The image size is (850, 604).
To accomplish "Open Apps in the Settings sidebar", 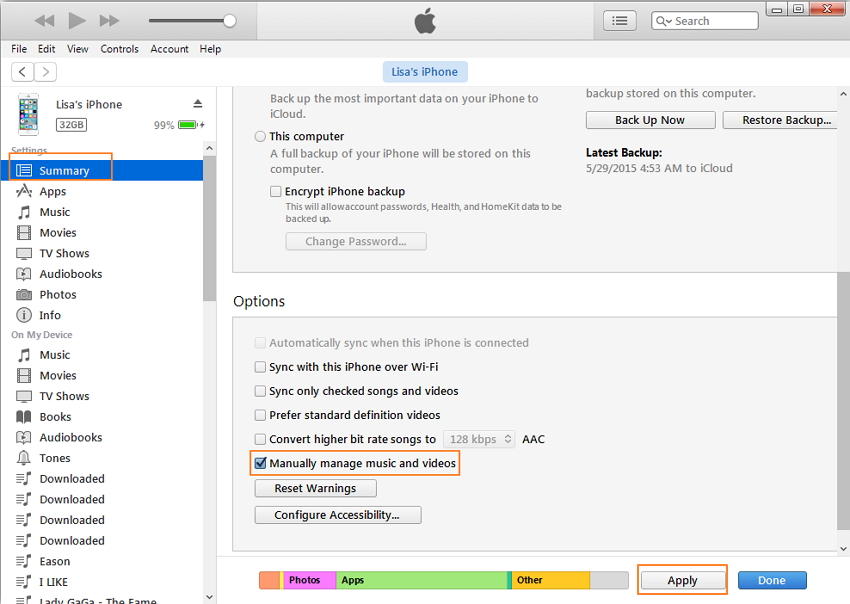I will (x=52, y=191).
